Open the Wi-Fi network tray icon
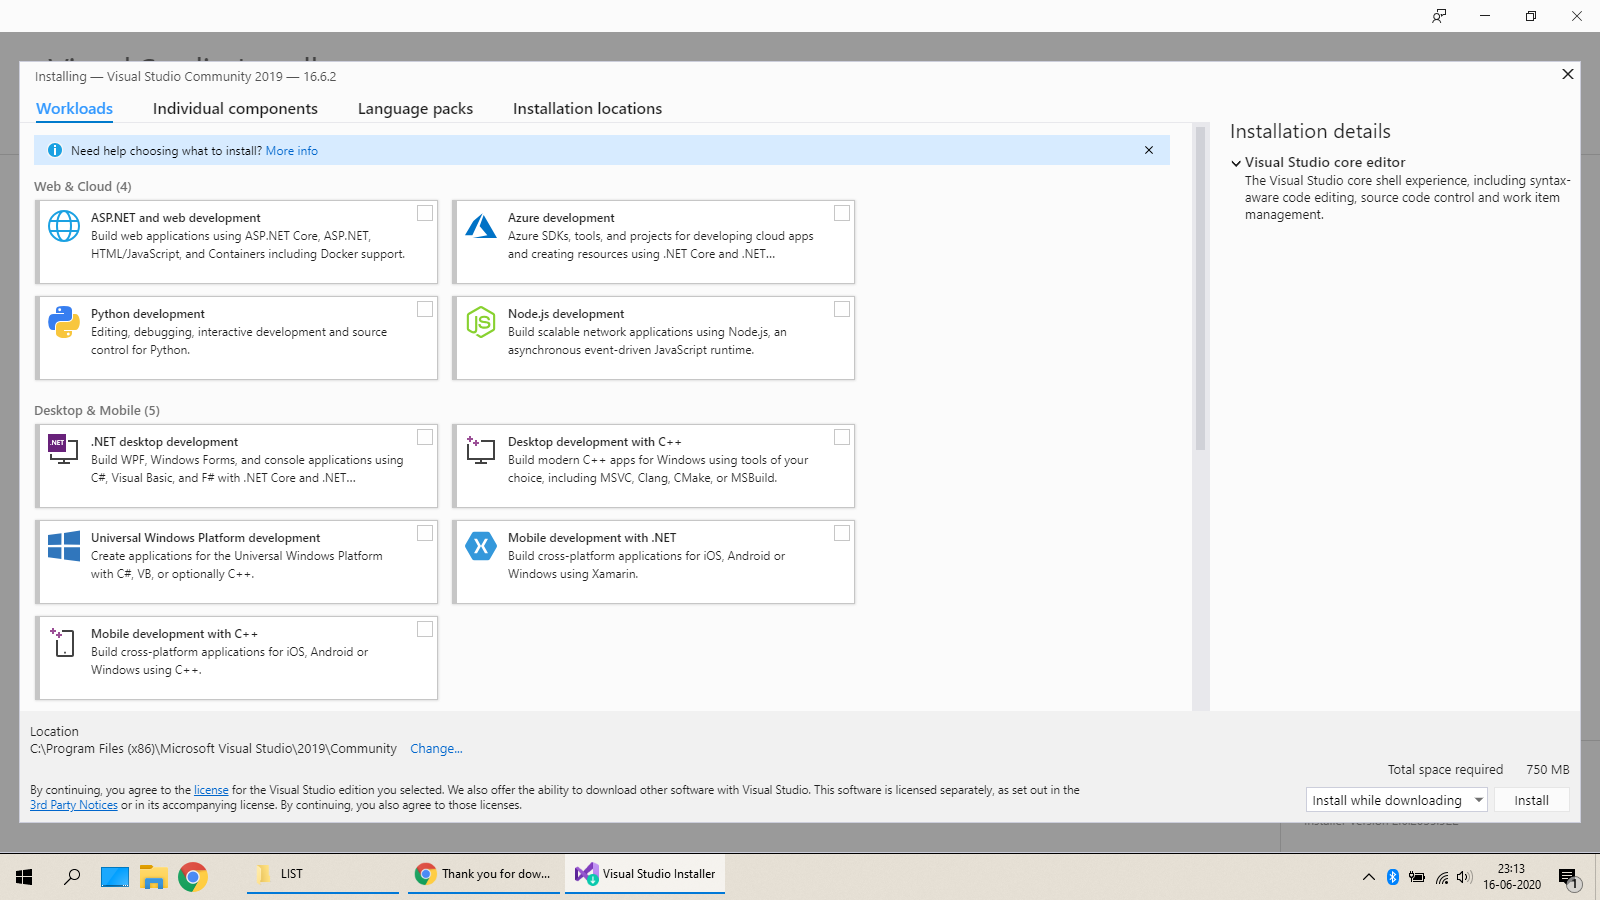The width and height of the screenshot is (1600, 900). (x=1441, y=877)
